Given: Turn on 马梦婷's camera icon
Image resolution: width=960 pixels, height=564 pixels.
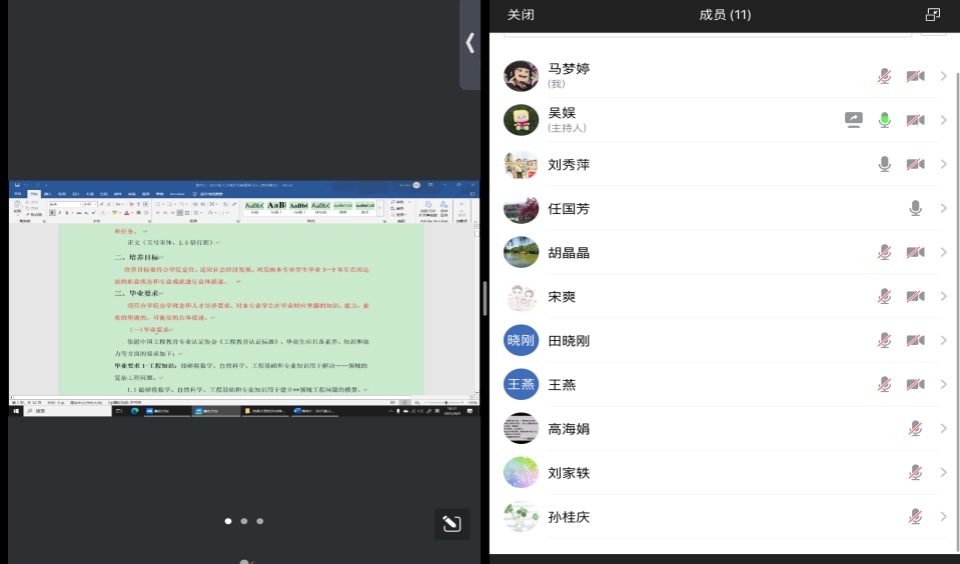Looking at the screenshot, I should click(915, 76).
